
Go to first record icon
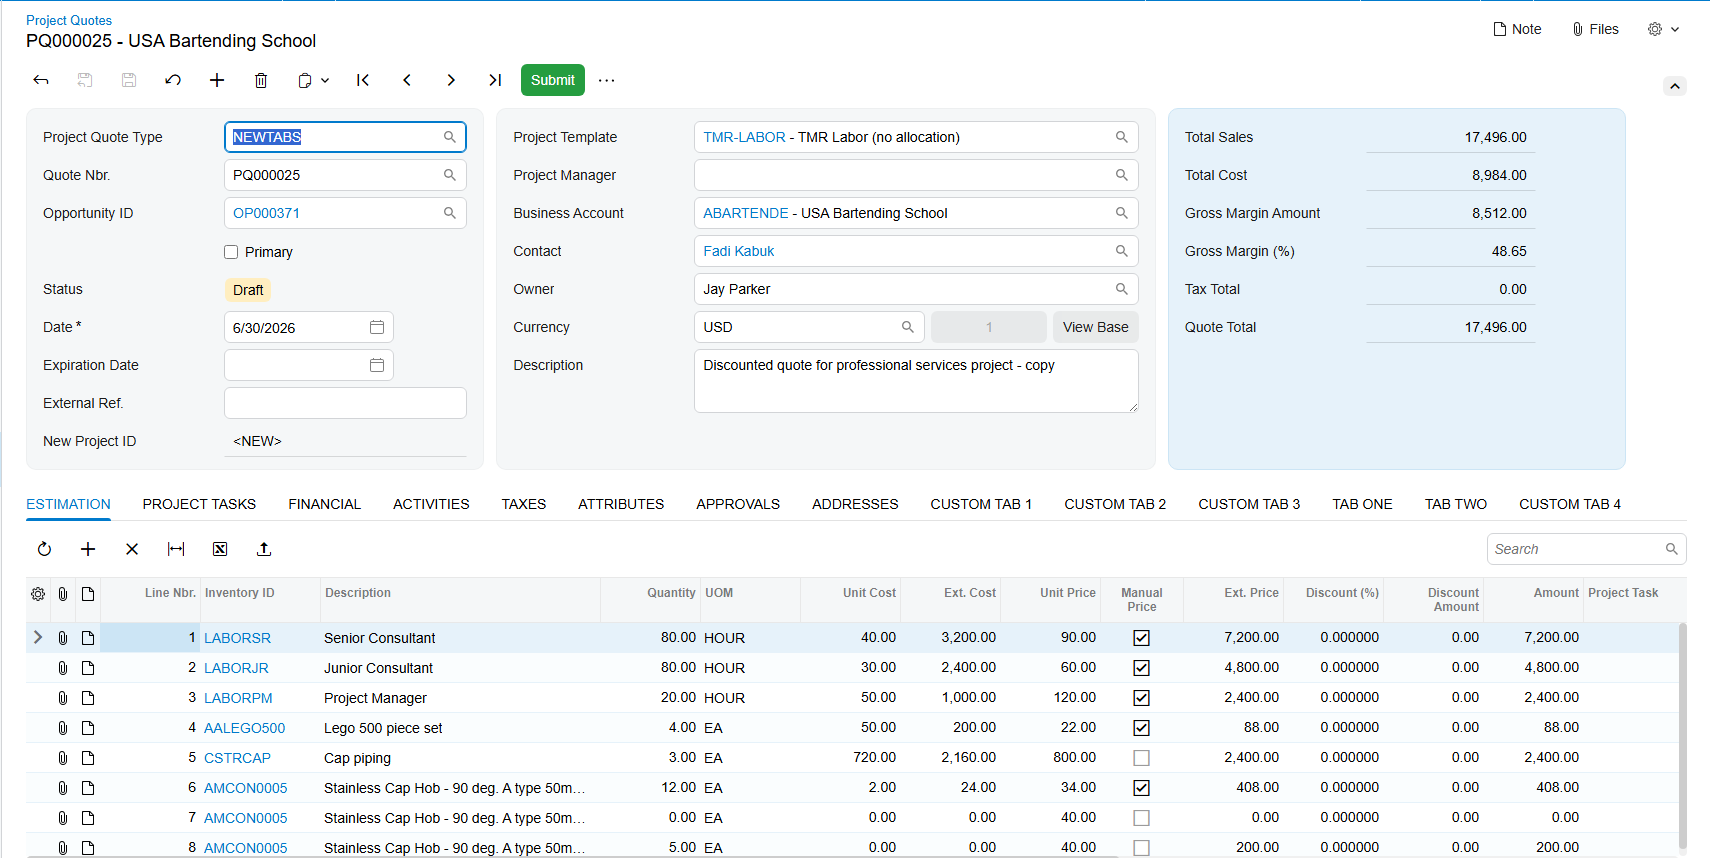coord(363,80)
